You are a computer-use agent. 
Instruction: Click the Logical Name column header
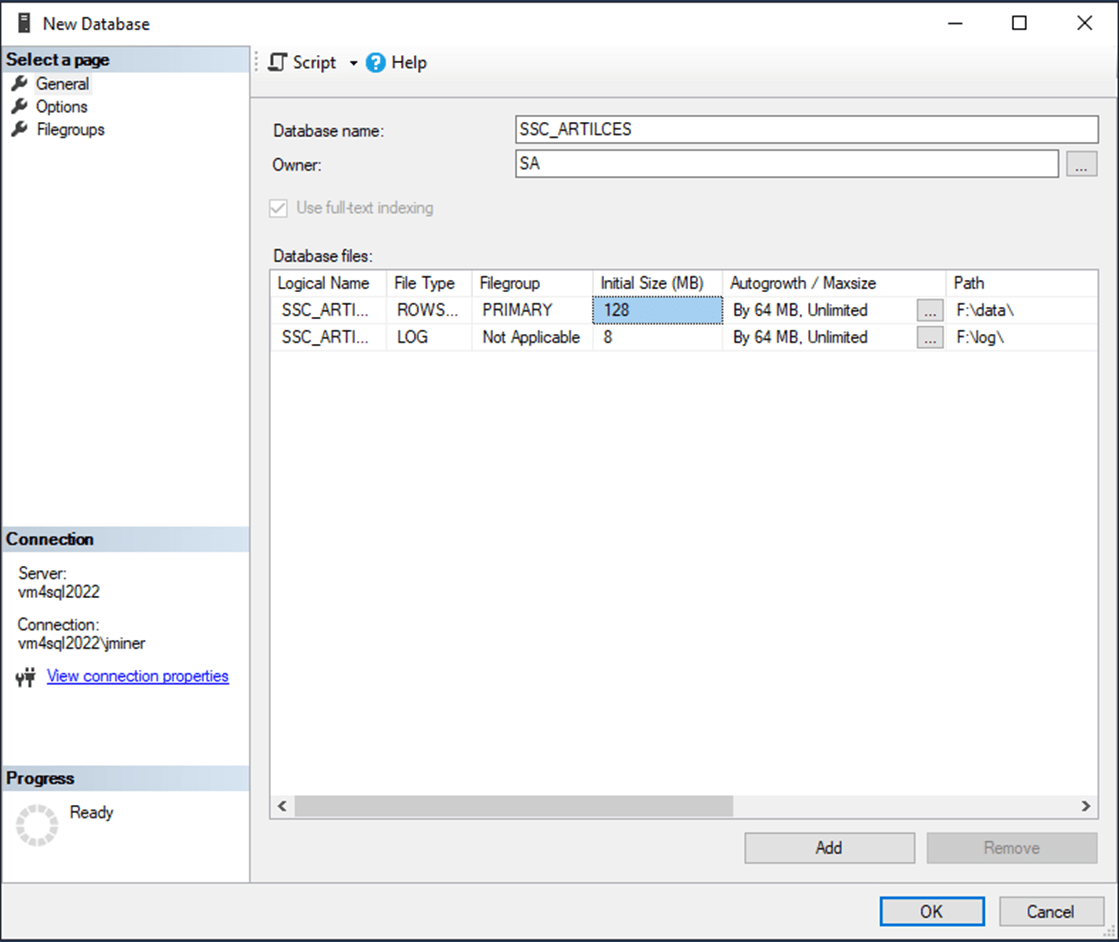pyautogui.click(x=328, y=283)
